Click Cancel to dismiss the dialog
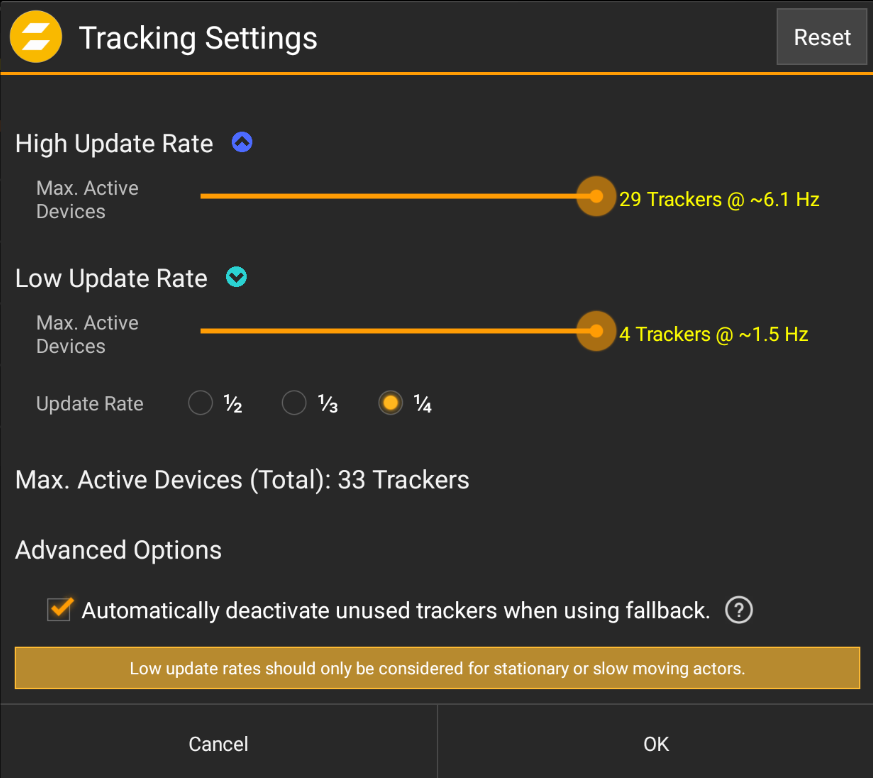The height and width of the screenshot is (778, 873). click(x=218, y=744)
